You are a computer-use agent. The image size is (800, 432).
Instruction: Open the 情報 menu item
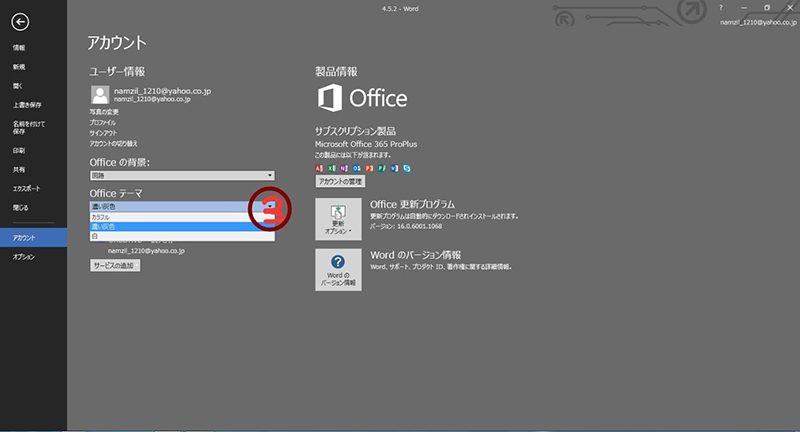click(x=19, y=48)
